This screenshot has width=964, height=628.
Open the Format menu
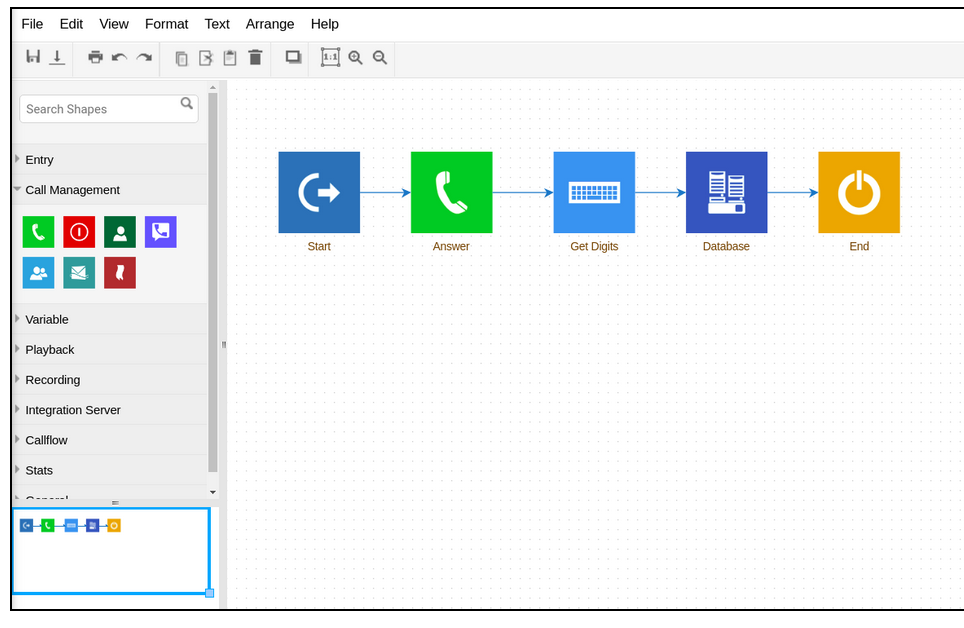click(x=167, y=24)
